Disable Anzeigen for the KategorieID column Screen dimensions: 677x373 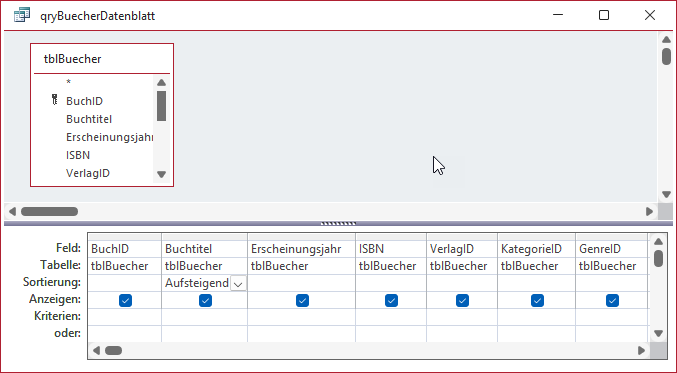pos(537,300)
